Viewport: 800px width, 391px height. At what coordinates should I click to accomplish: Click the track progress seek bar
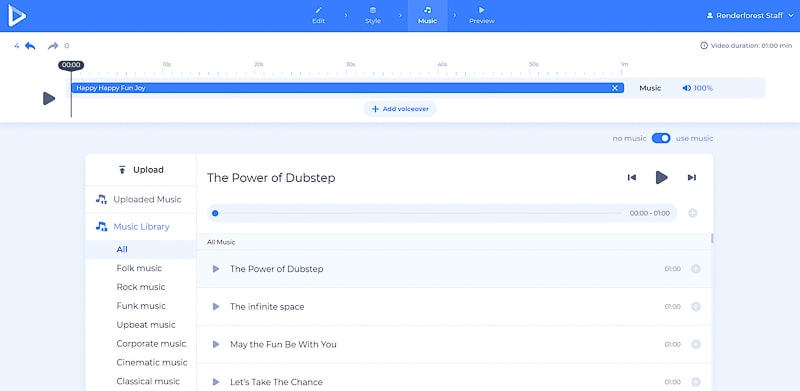[418, 213]
